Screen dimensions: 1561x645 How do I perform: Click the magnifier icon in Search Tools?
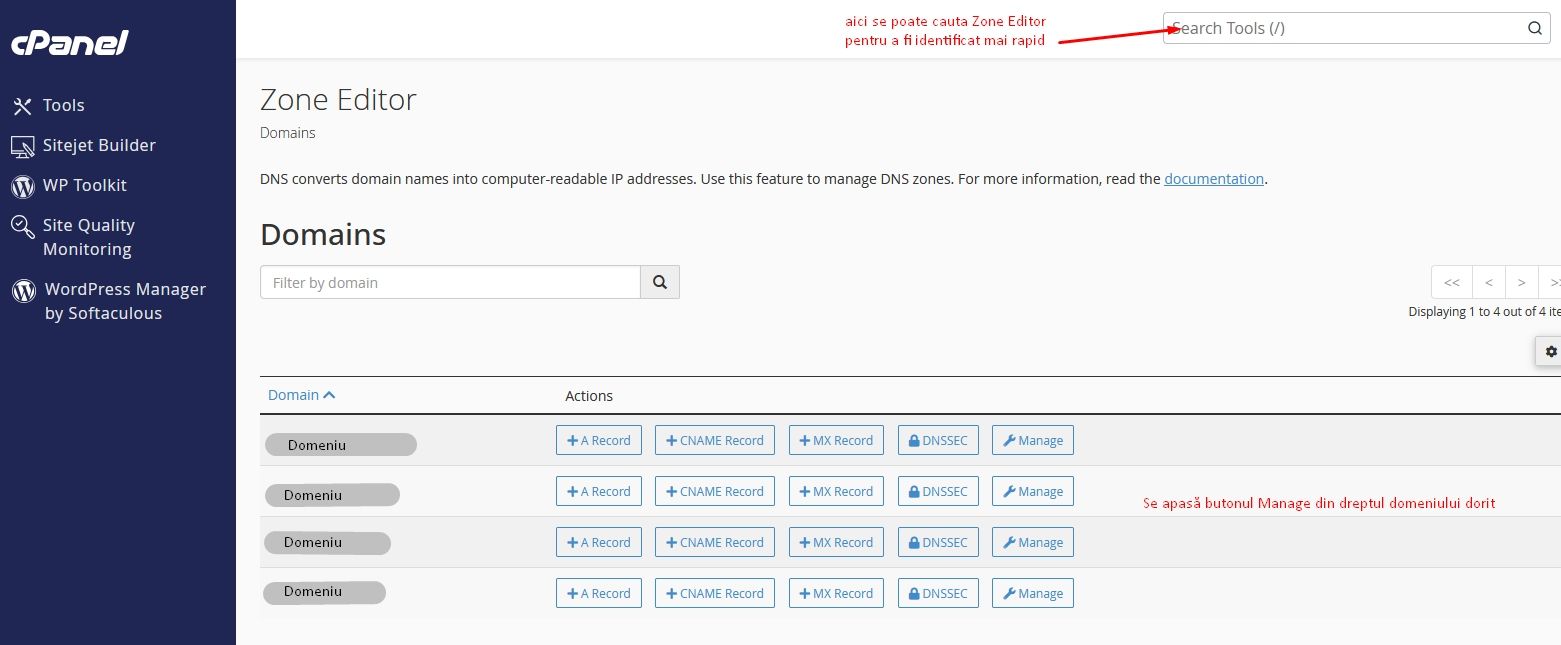pyautogui.click(x=1535, y=28)
